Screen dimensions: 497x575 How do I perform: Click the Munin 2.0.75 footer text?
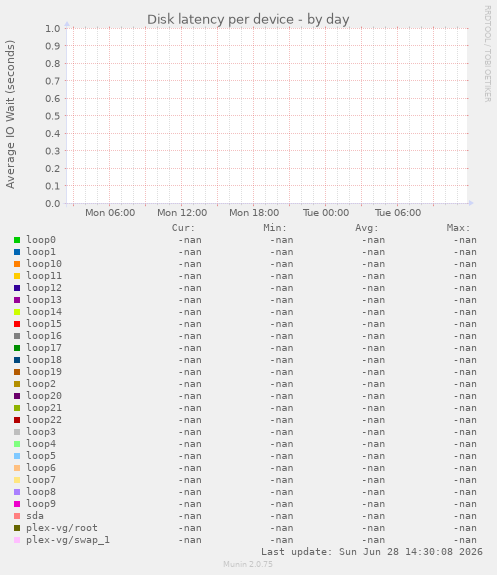[x=248, y=564]
